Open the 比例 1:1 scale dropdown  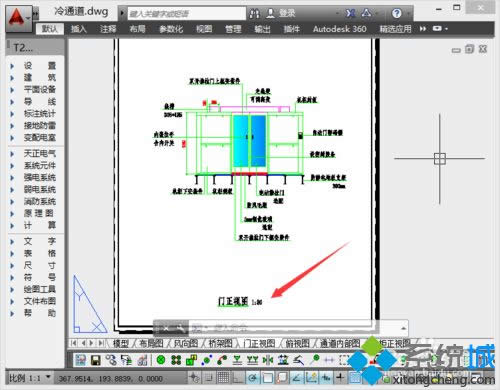(29, 378)
